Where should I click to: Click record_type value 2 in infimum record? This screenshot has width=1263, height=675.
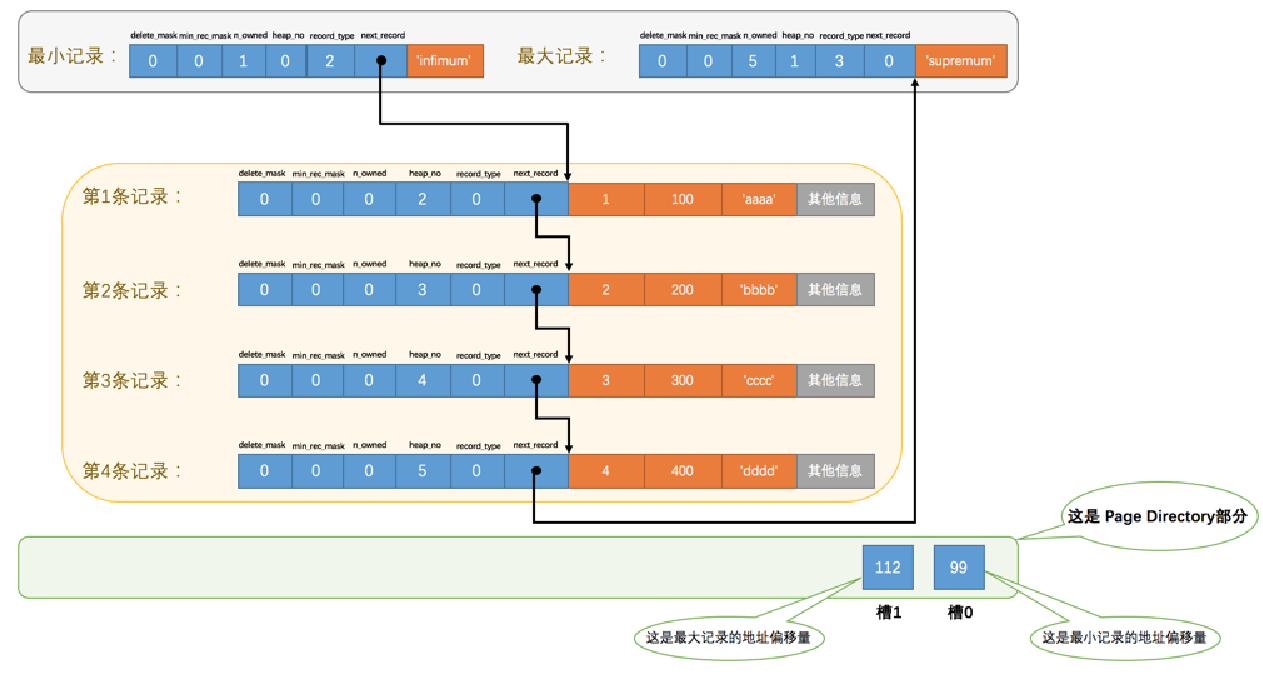(x=332, y=60)
